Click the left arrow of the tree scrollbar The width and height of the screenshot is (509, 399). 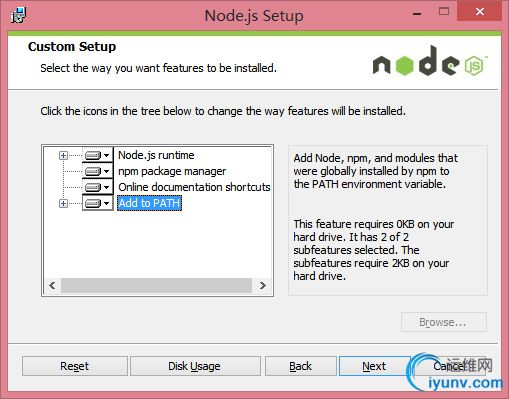click(x=52, y=286)
